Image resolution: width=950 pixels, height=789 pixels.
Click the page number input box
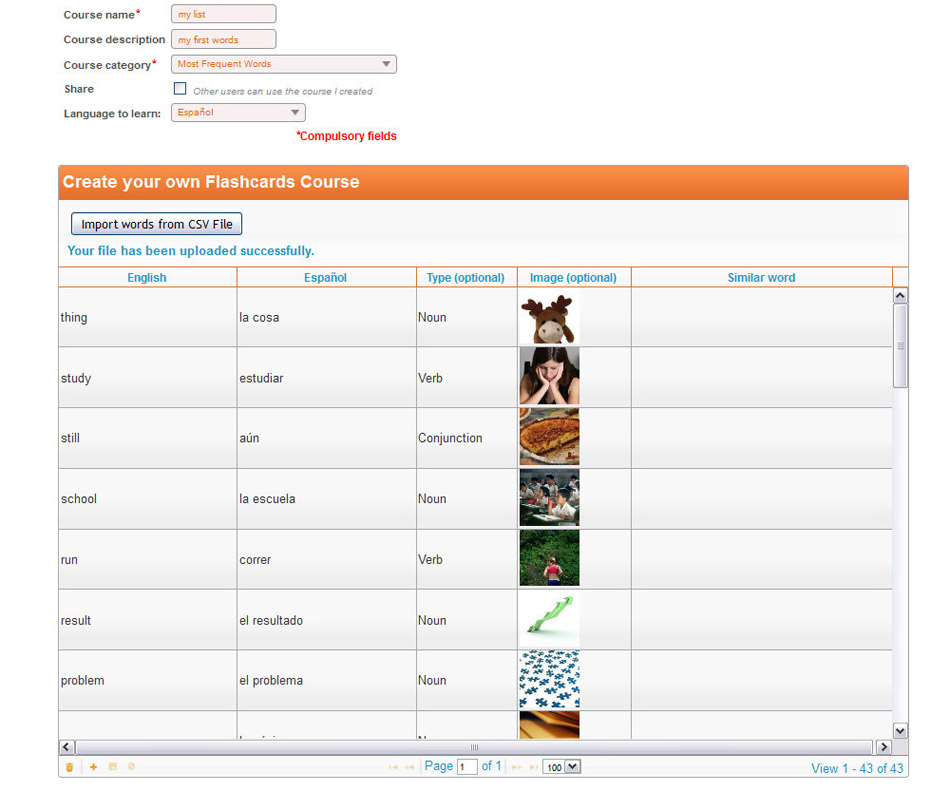tap(467, 767)
